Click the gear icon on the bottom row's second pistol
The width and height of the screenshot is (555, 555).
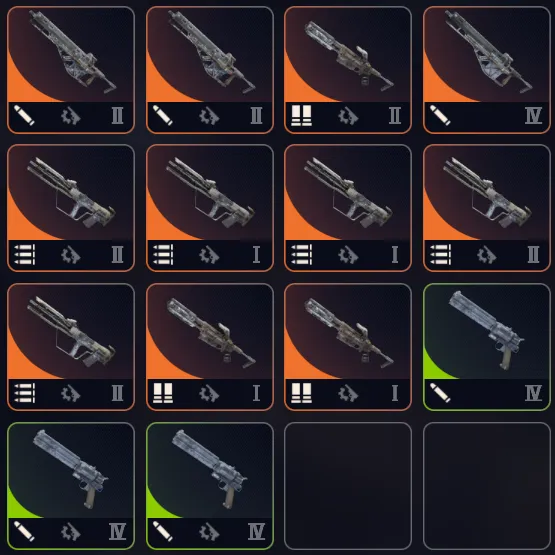[x=209, y=532]
